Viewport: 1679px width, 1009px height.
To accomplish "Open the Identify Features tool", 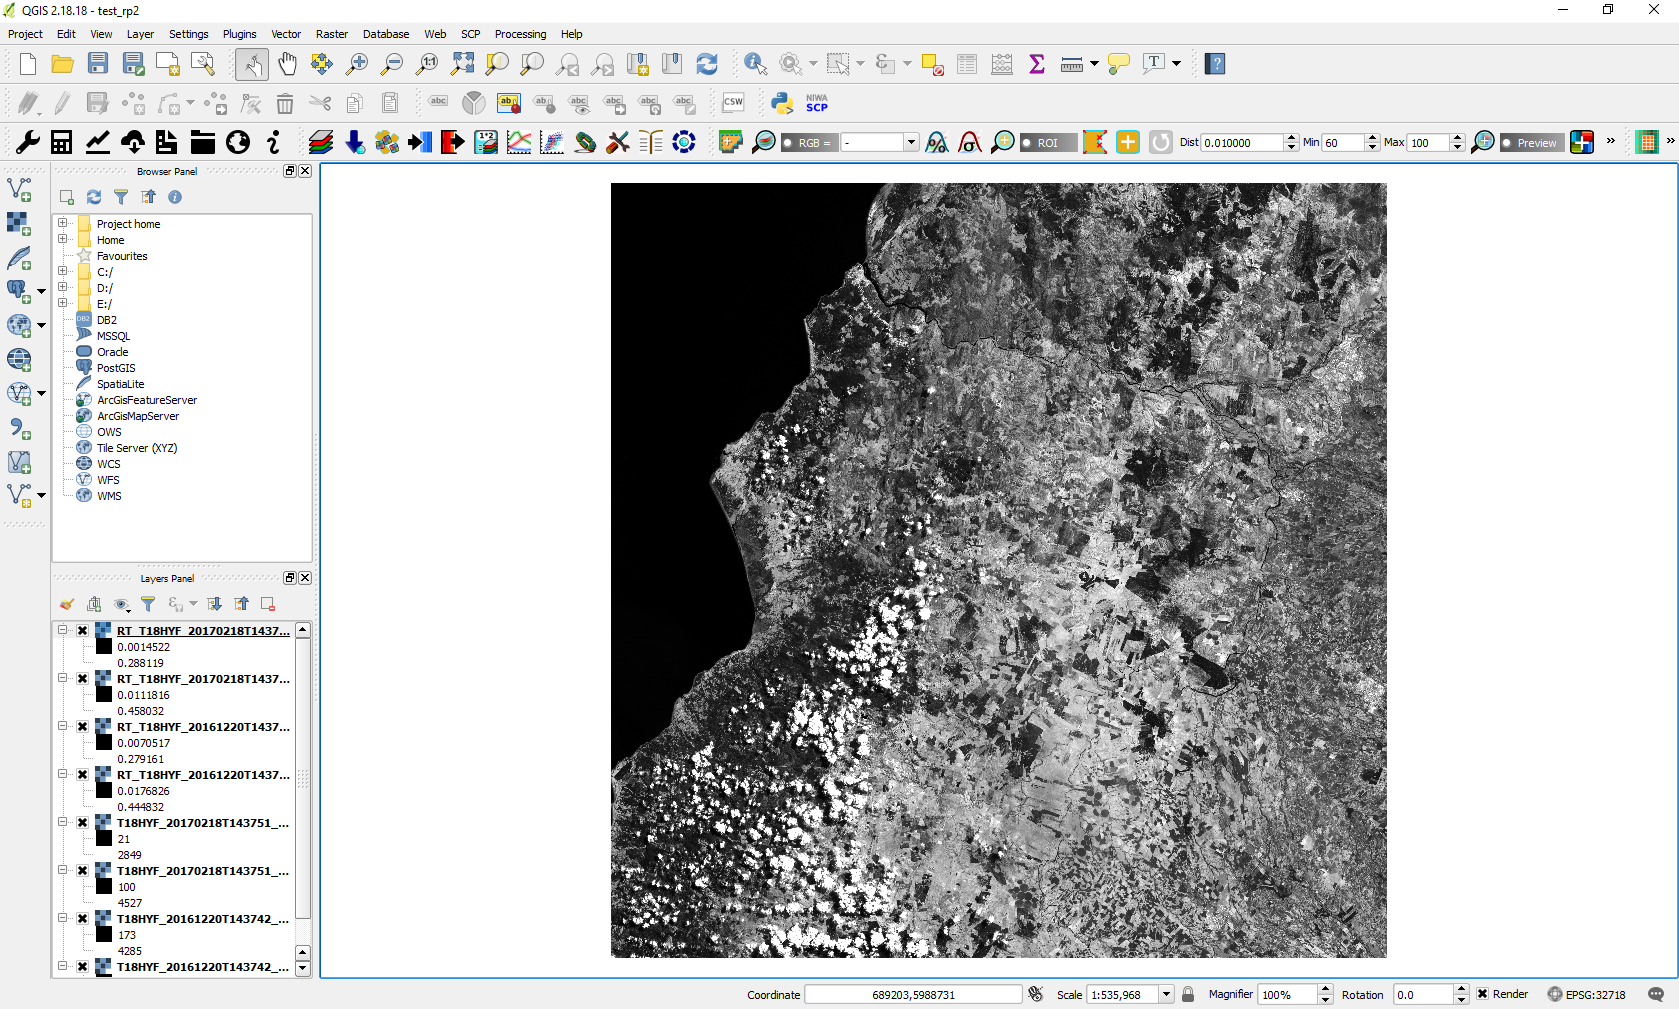I will pos(755,64).
